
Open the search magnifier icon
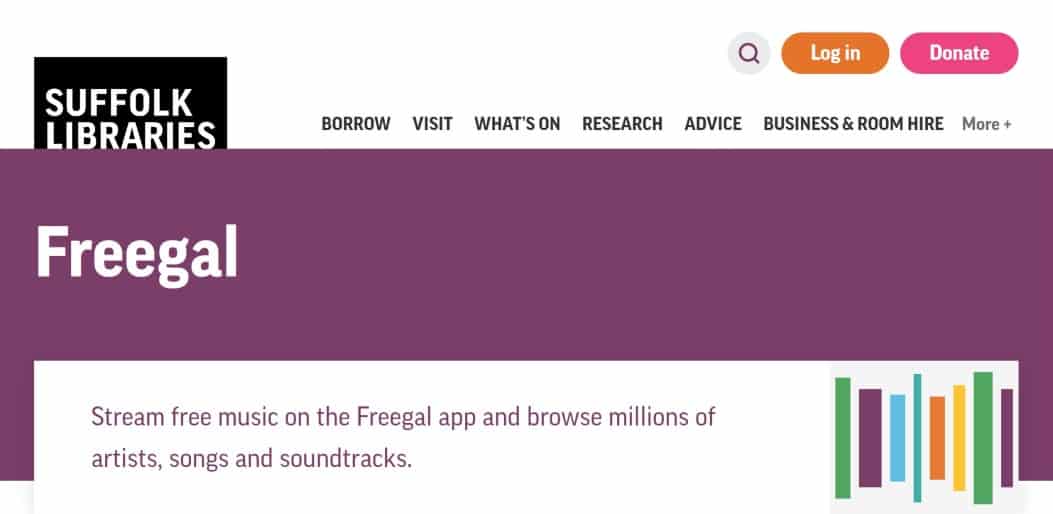pyautogui.click(x=749, y=54)
